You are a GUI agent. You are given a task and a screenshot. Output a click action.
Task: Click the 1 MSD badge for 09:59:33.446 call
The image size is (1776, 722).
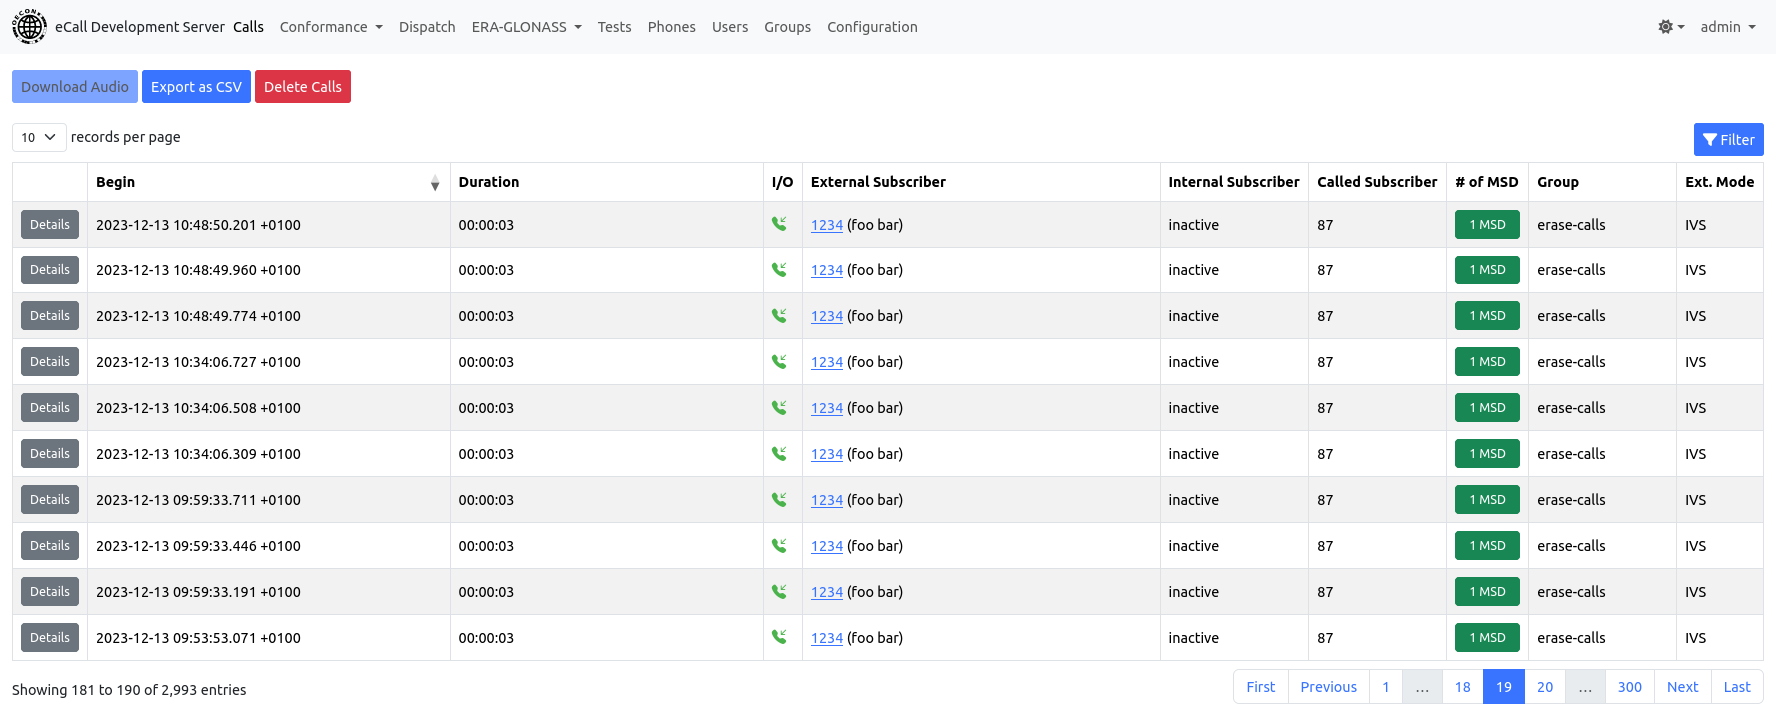[x=1487, y=546]
